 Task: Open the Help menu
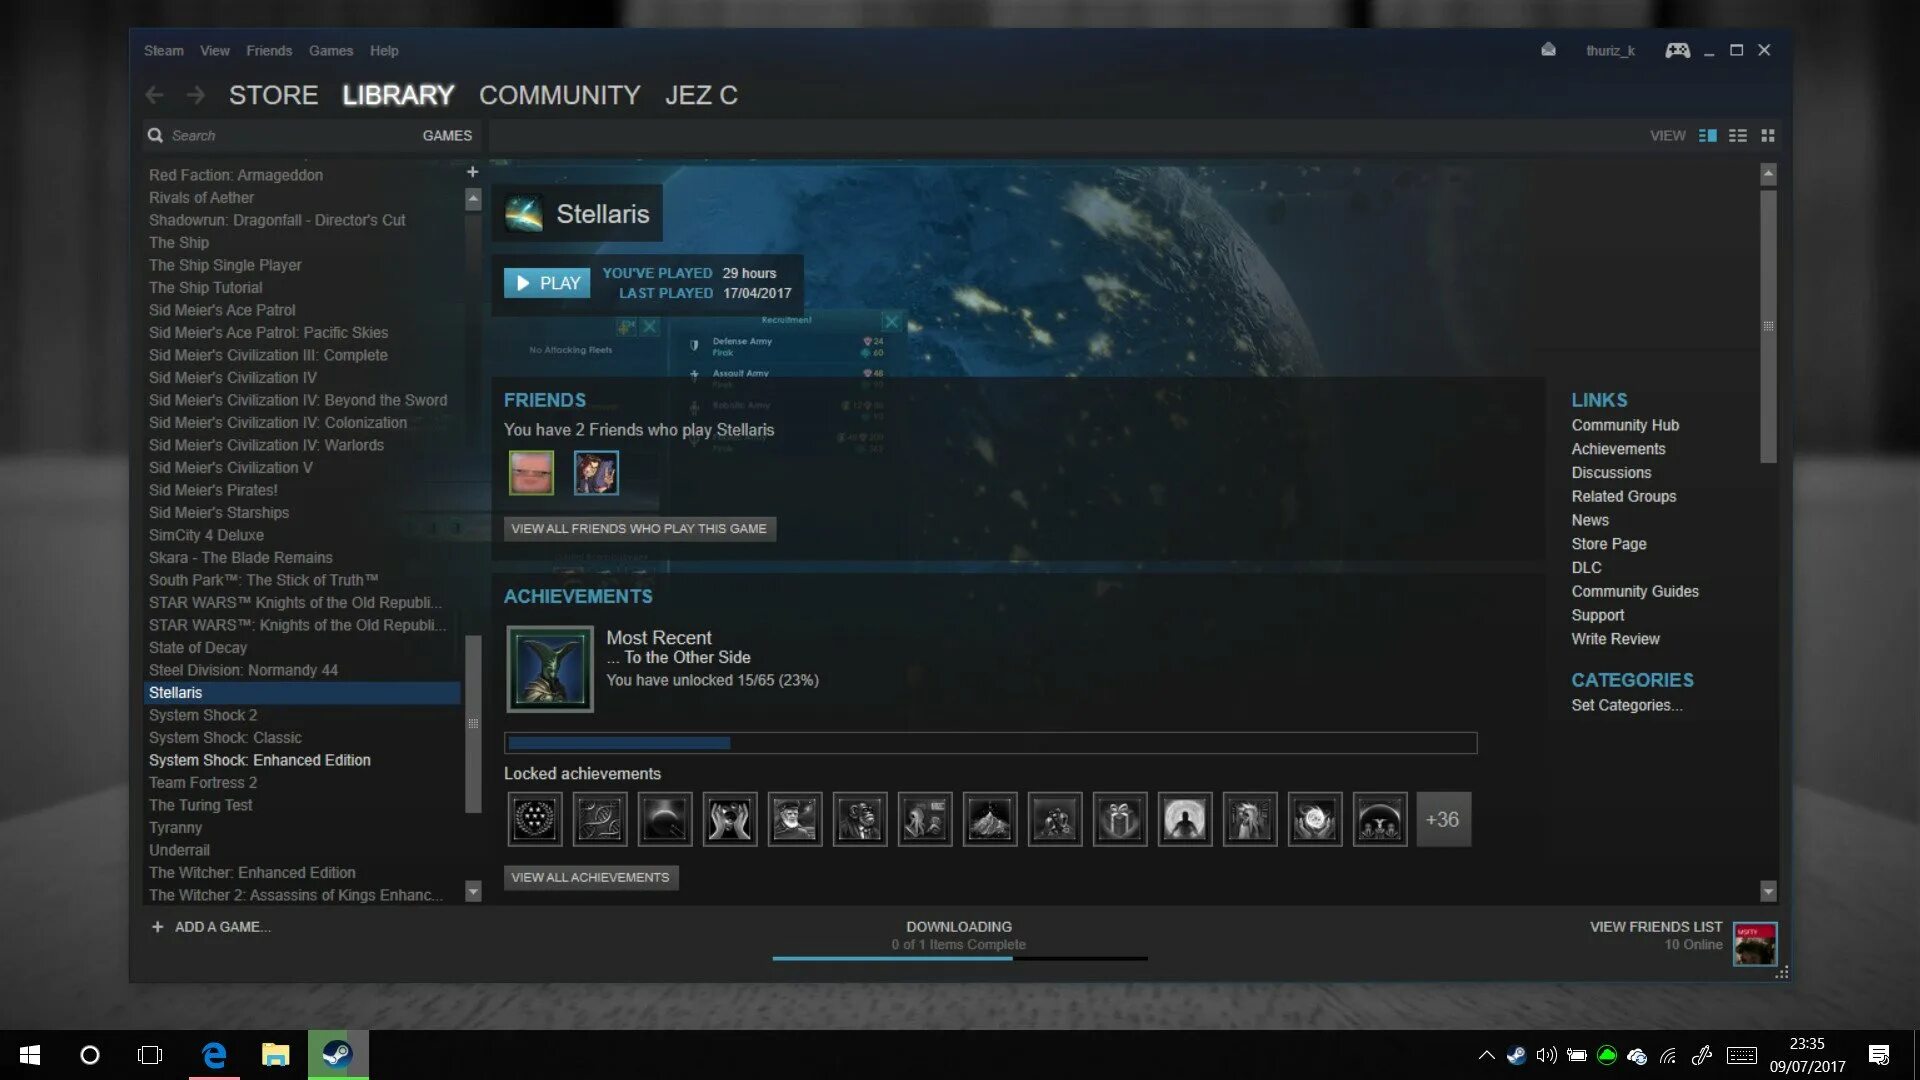tap(384, 50)
